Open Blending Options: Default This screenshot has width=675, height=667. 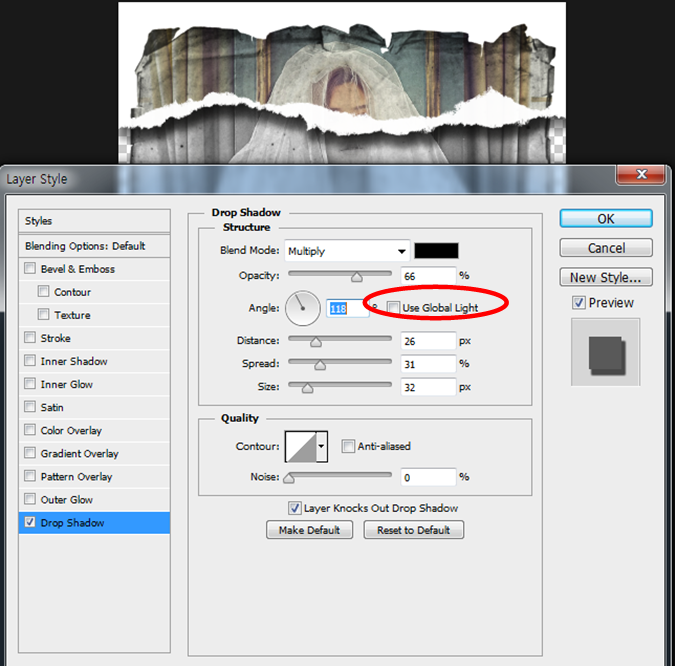tap(94, 246)
